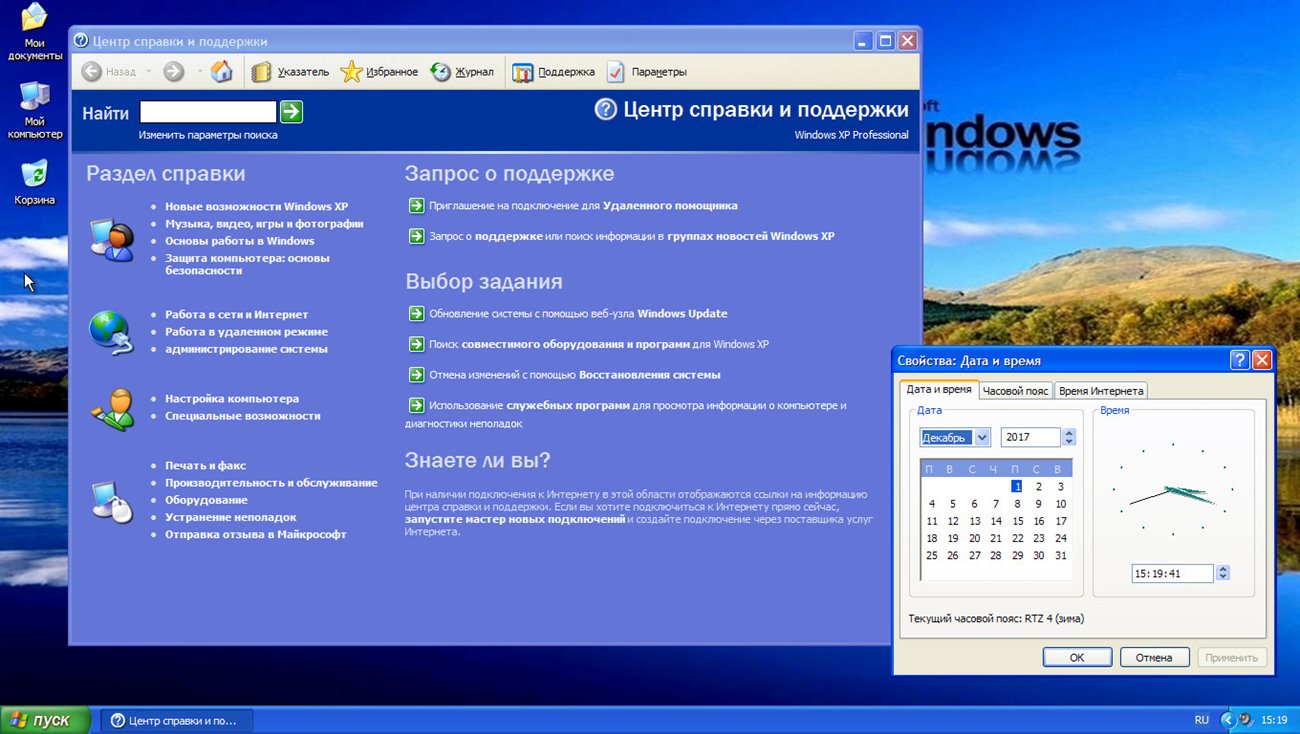
Task: Open Избранное (Favorites) star icon
Action: point(351,72)
